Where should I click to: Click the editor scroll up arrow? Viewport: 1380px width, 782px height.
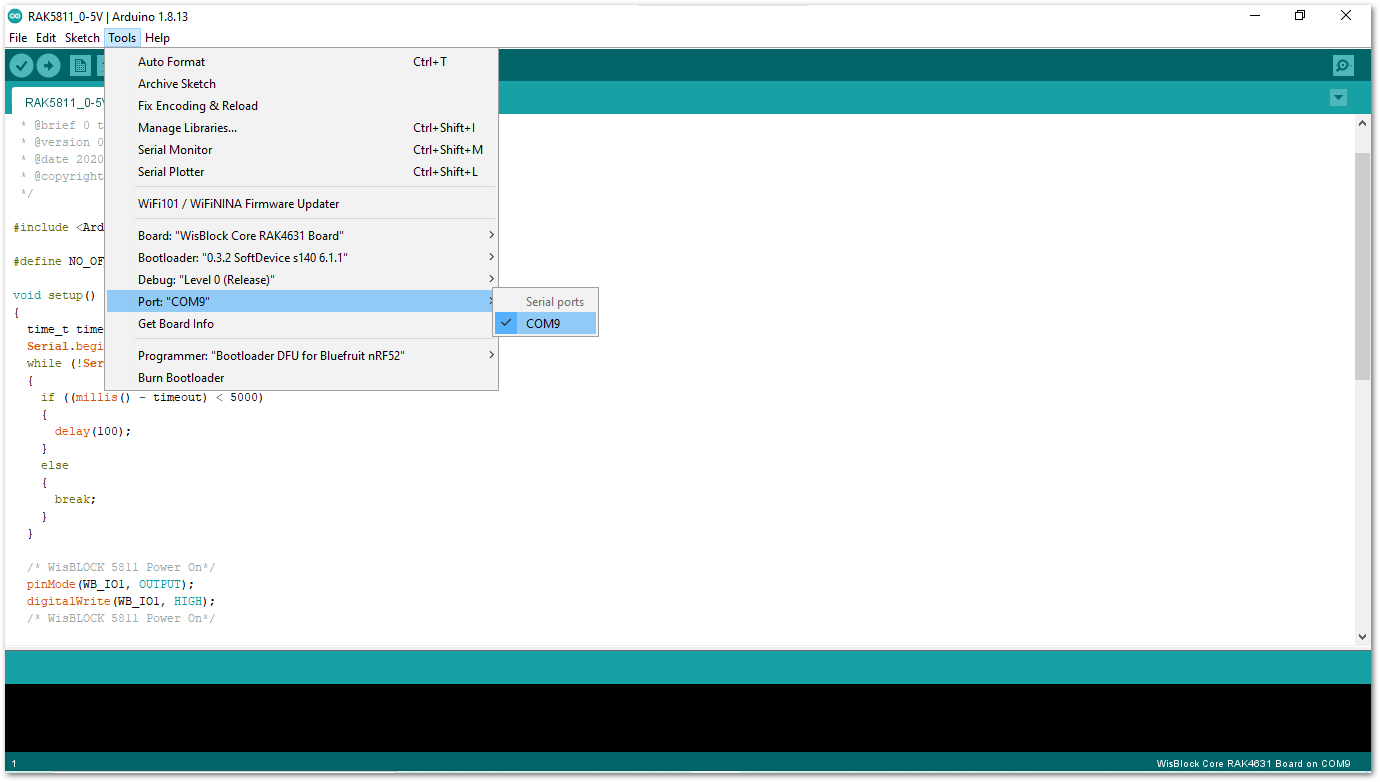pyautogui.click(x=1362, y=123)
